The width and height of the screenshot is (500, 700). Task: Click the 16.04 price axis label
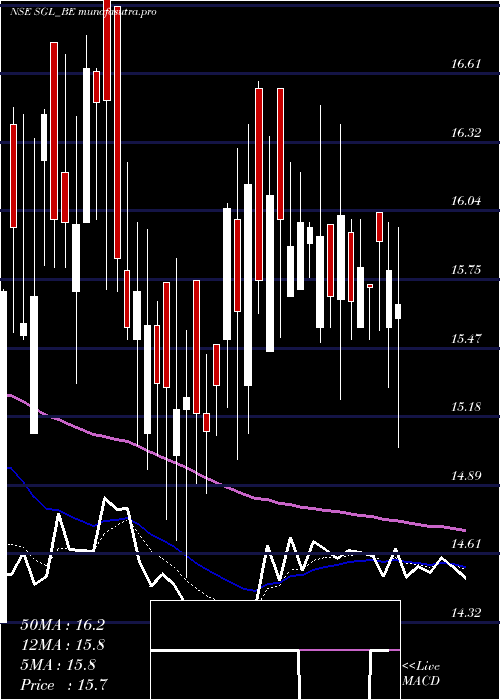(x=466, y=201)
